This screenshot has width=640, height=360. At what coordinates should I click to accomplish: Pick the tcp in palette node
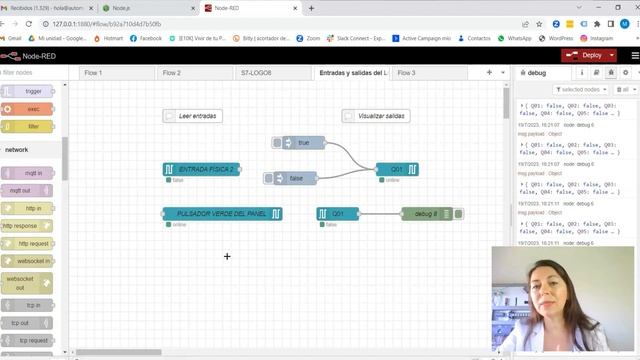pos(27,305)
